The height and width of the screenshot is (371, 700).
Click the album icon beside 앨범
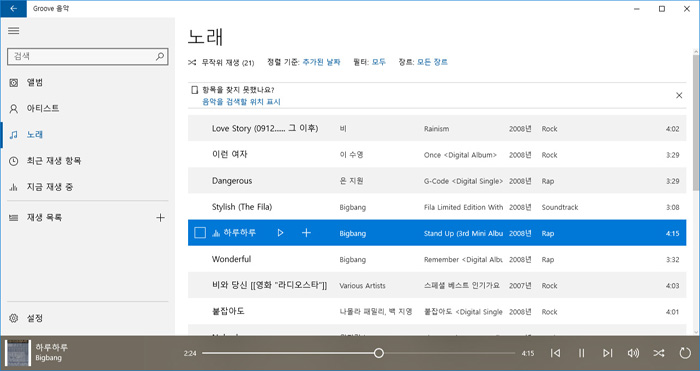(x=14, y=83)
